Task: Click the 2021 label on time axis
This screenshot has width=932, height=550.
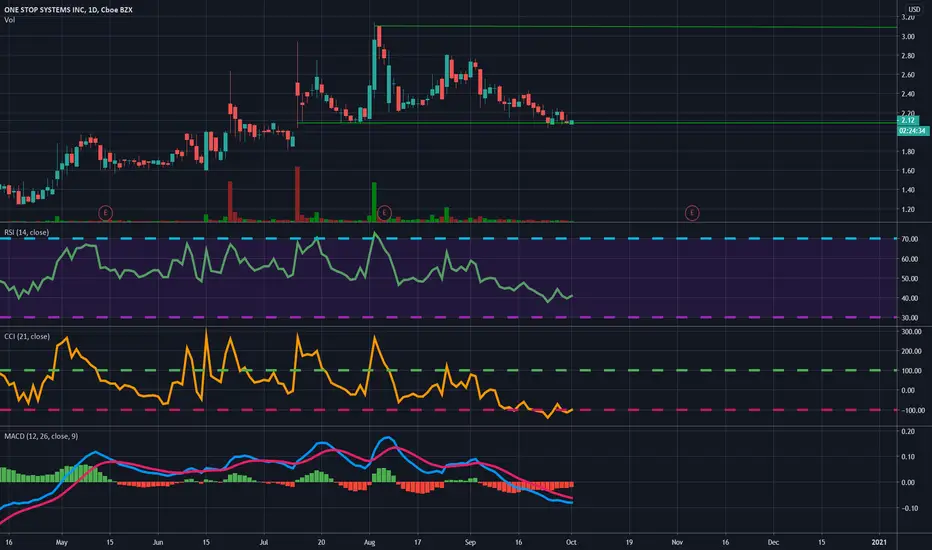Action: (x=879, y=542)
